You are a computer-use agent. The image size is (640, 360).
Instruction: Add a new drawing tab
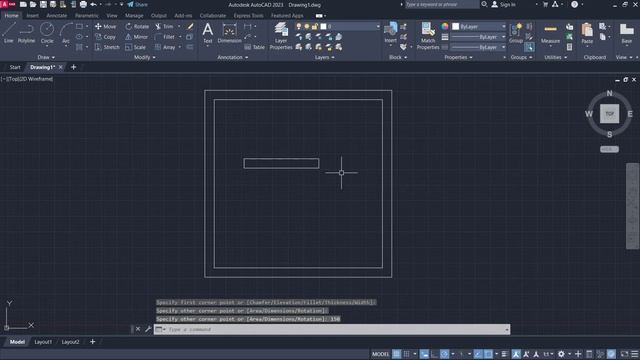tap(73, 67)
